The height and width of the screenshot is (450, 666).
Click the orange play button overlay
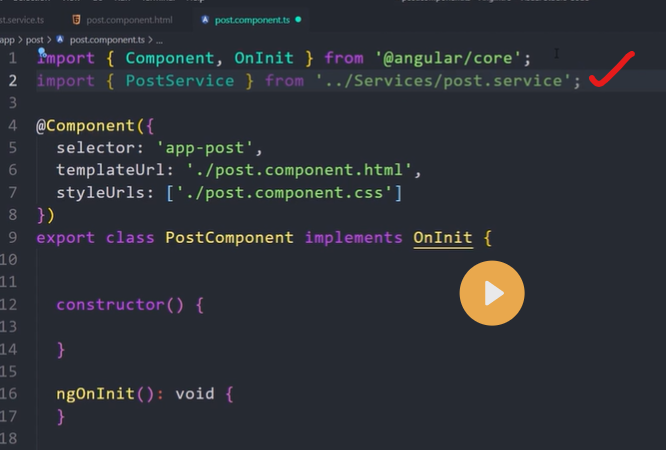coord(491,293)
